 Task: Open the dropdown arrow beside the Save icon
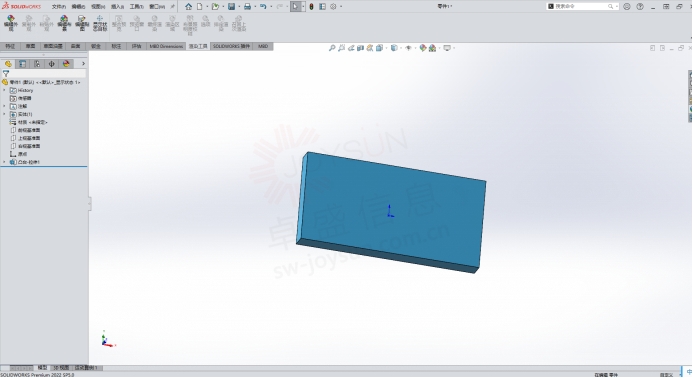pos(239,7)
